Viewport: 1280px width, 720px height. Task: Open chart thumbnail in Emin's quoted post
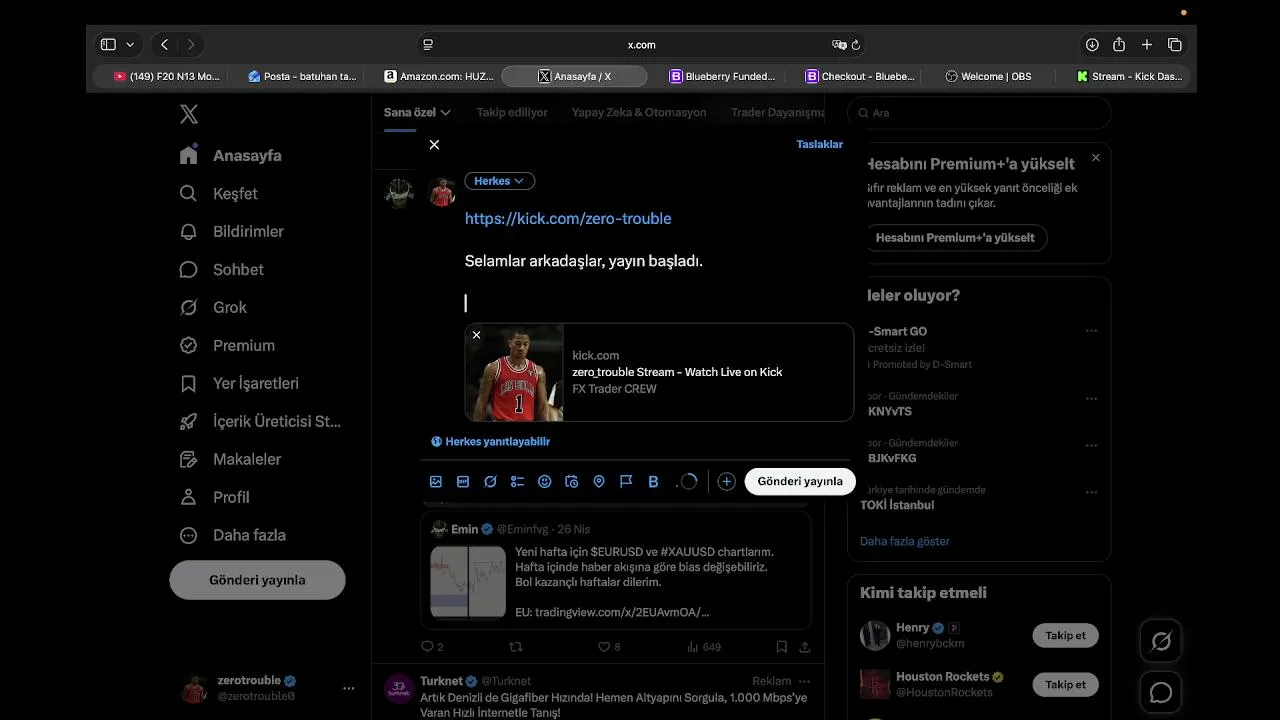point(468,582)
